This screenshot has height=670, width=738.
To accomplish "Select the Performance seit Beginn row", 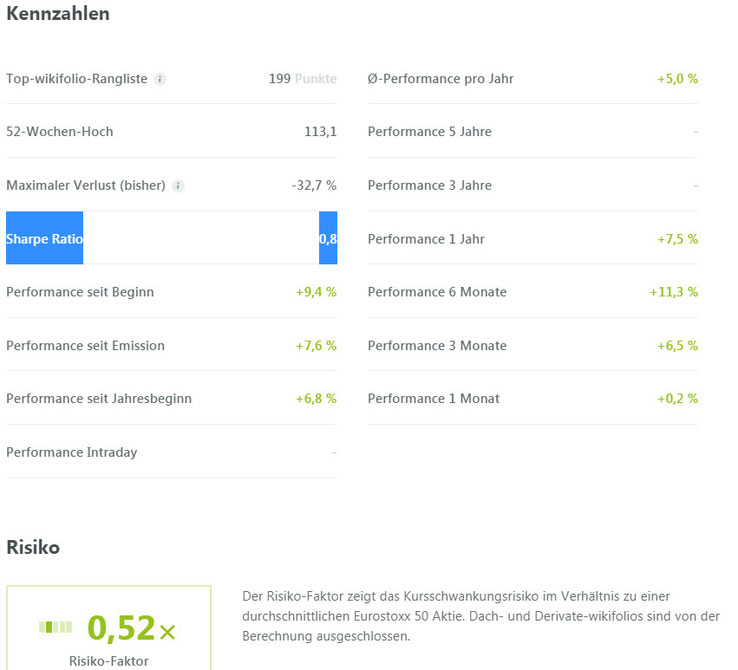I will pos(171,292).
